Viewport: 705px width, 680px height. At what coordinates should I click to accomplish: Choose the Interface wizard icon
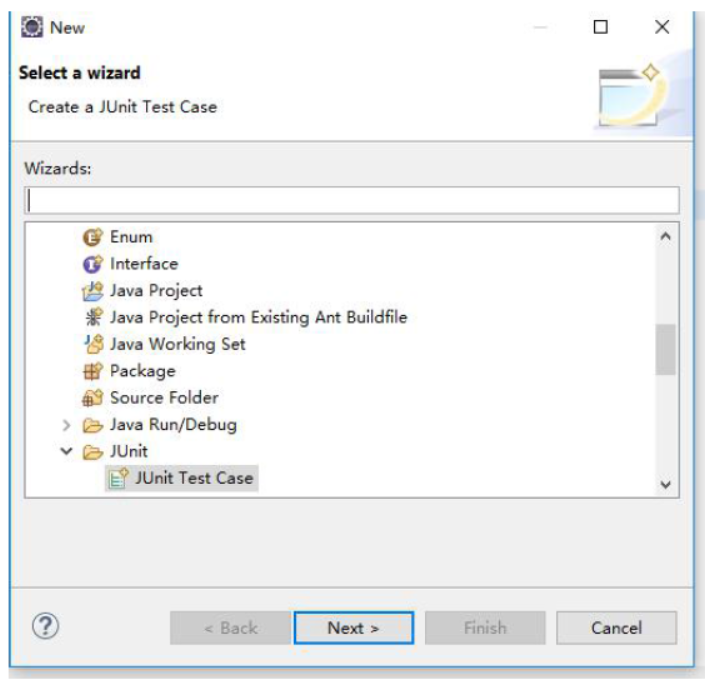[x=93, y=264]
